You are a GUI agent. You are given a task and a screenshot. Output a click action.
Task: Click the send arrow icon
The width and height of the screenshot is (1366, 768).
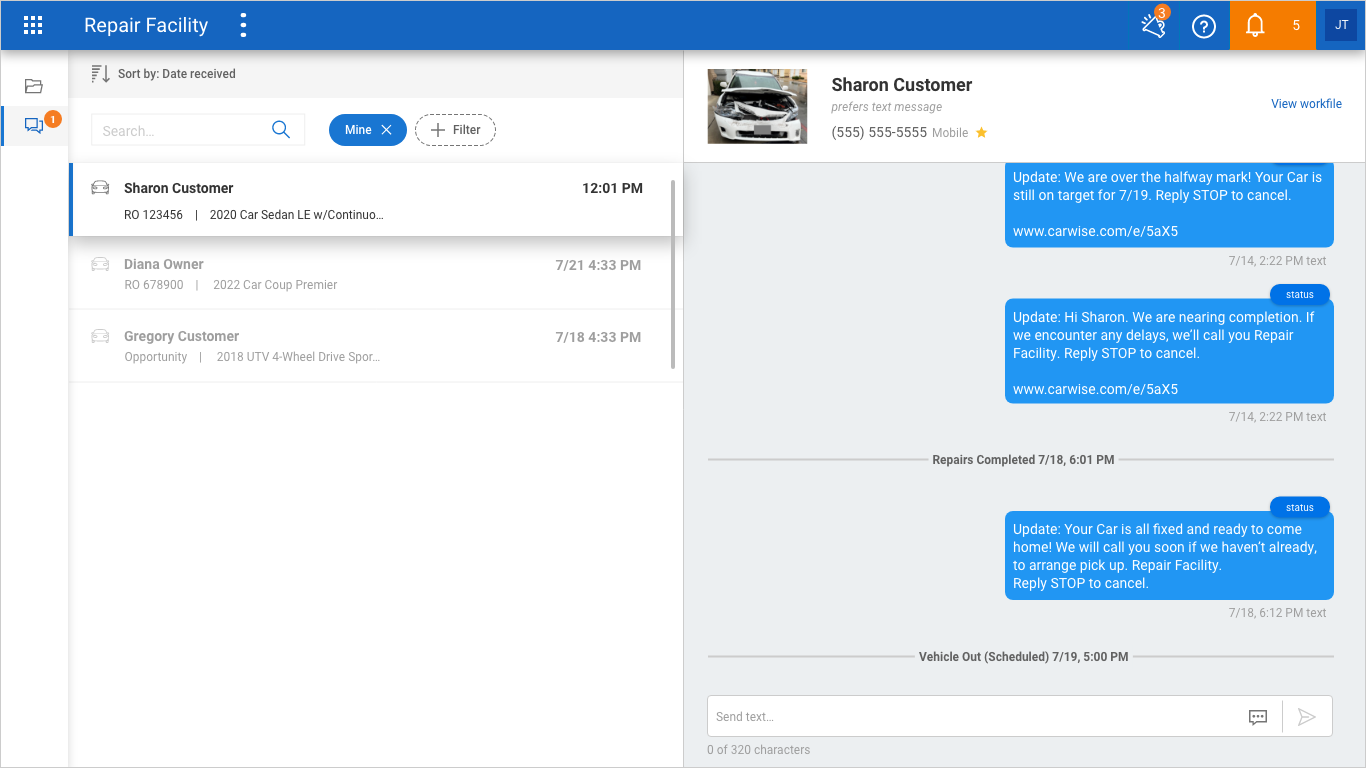pyautogui.click(x=1306, y=717)
